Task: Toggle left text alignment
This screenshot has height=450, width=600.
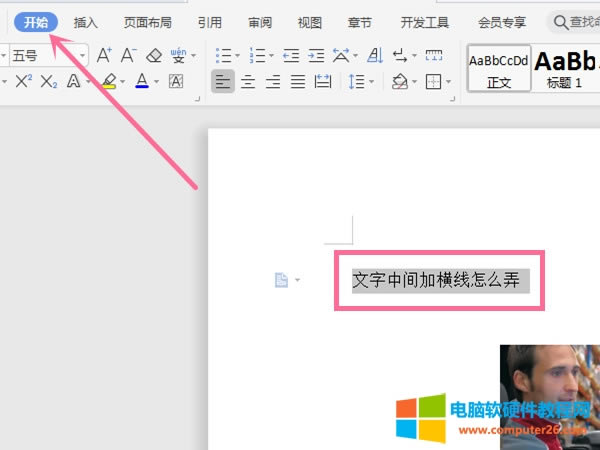Action: [x=223, y=81]
